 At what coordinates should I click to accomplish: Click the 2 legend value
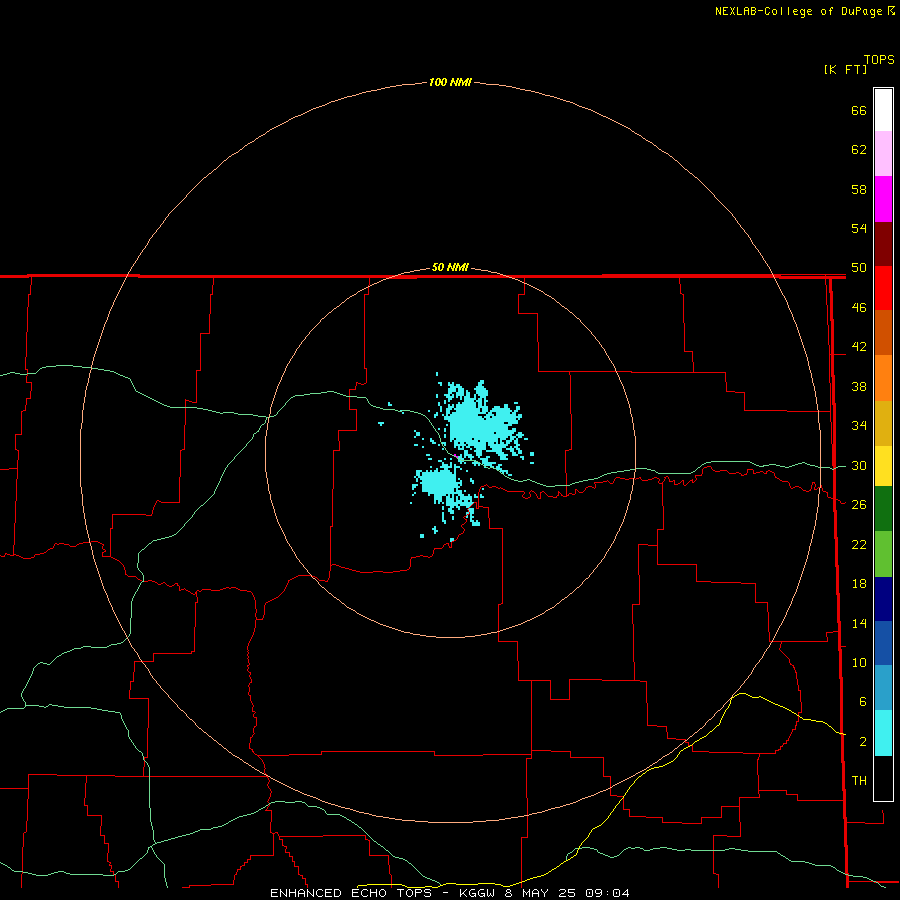[x=863, y=742]
